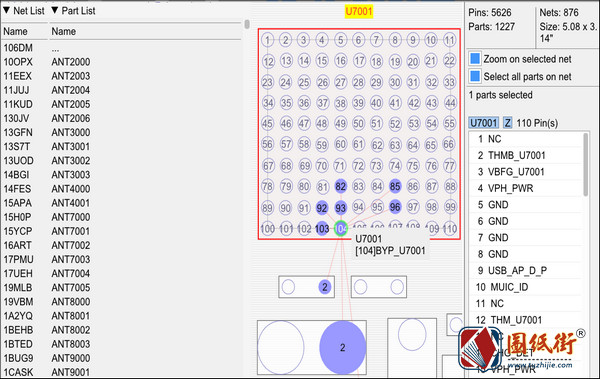Click the Z toggle next to U7001
This screenshot has width=600, height=379.
point(507,123)
